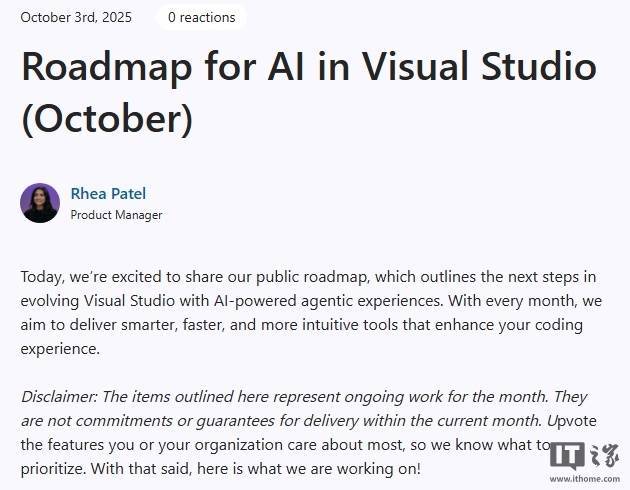
Task: Click the IT Home watermark logo
Action: tap(583, 457)
